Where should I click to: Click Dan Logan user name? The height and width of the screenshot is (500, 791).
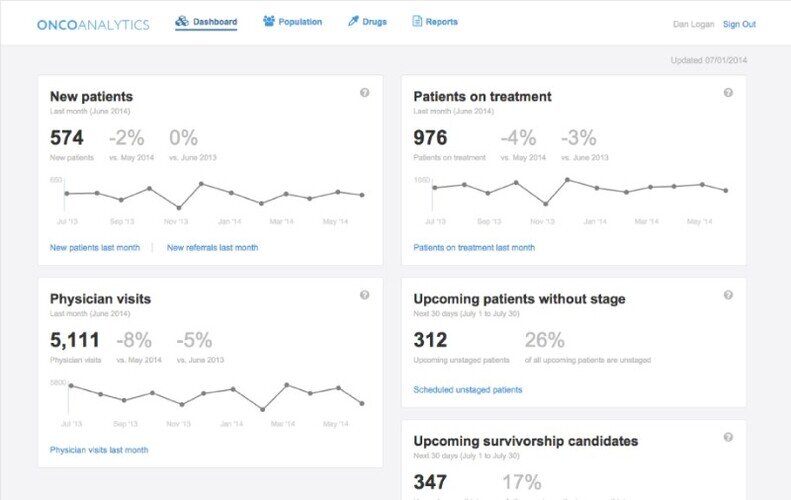694,24
